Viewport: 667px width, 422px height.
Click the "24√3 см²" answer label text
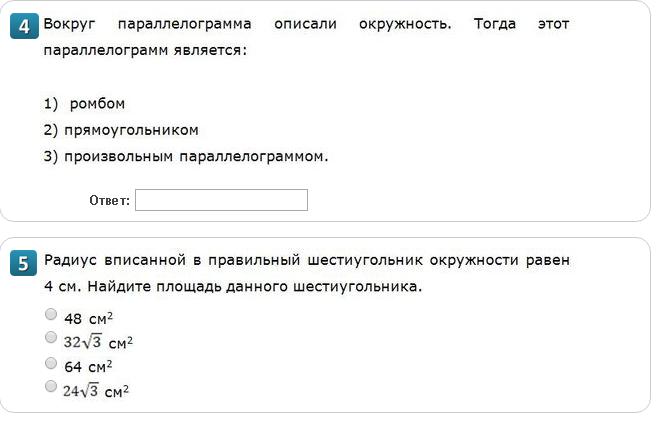[x=96, y=391]
